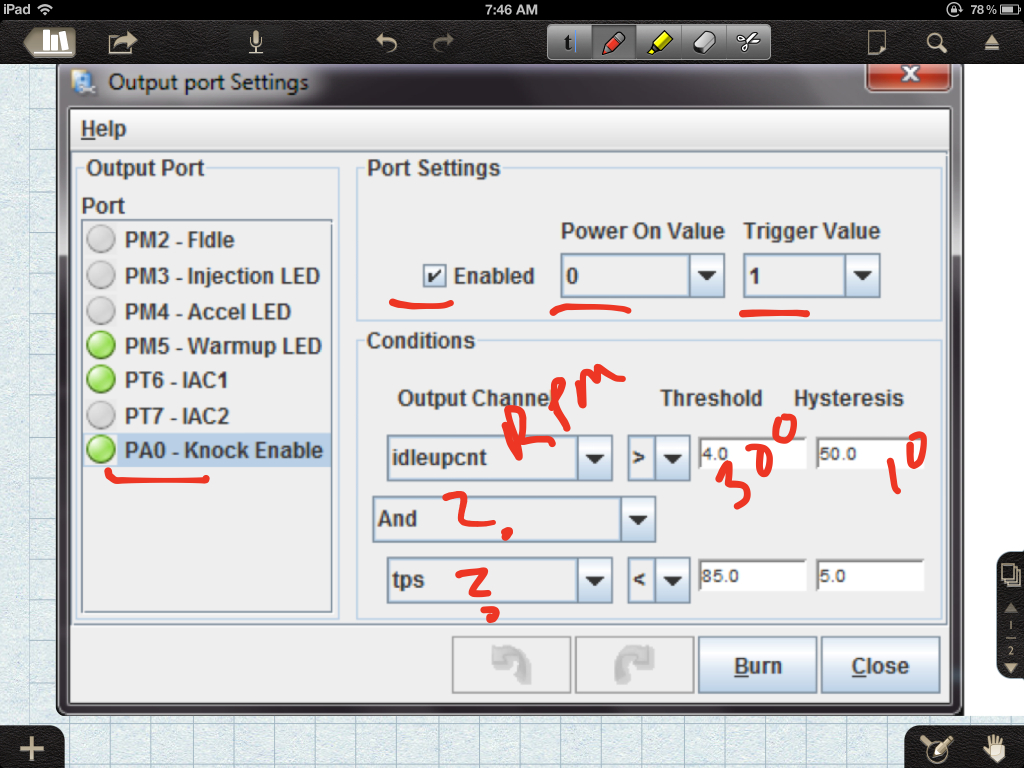Viewport: 1024px width, 768px height.
Task: Redo stroke in top toolbar
Action: pyautogui.click(x=443, y=43)
